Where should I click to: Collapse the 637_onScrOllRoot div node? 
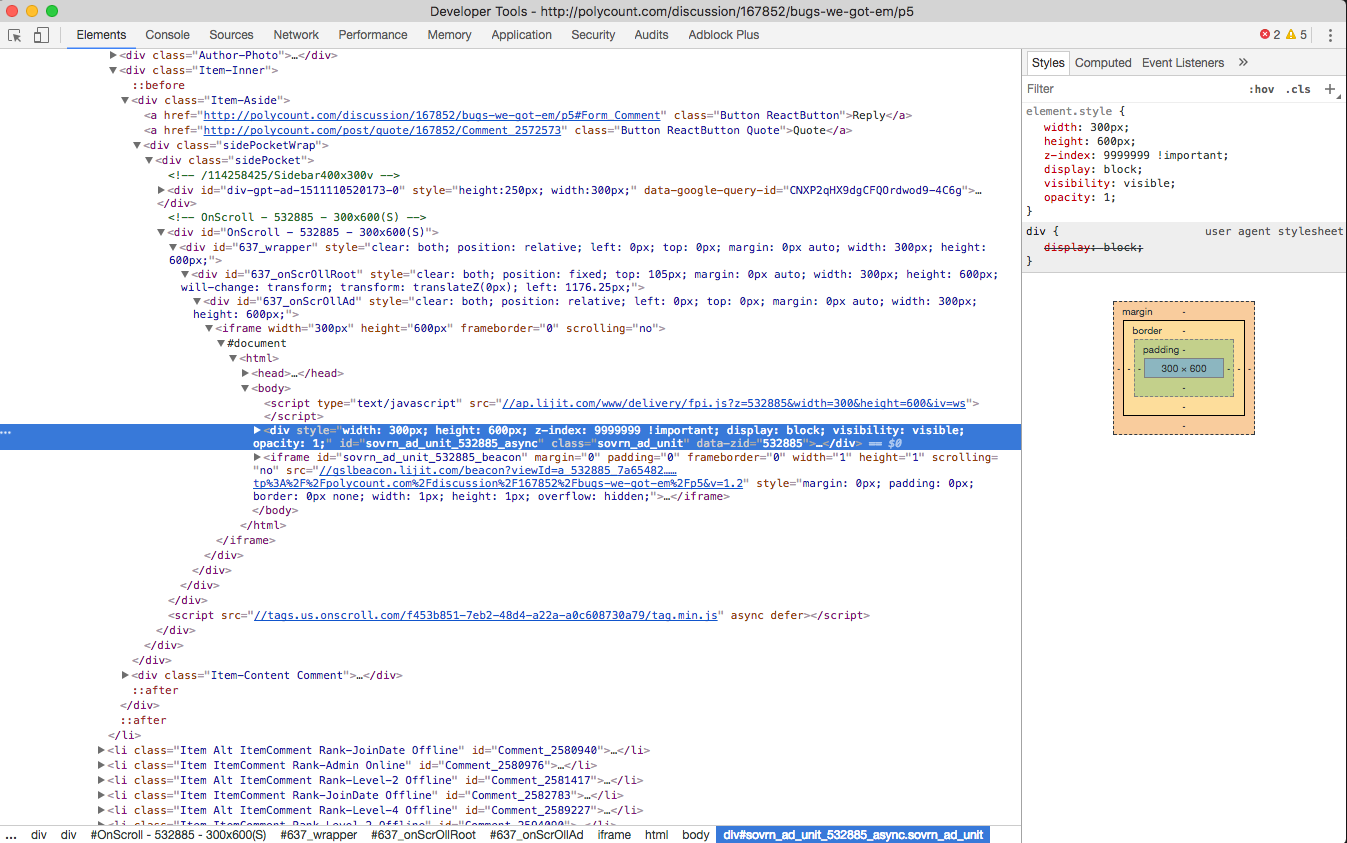coord(186,274)
